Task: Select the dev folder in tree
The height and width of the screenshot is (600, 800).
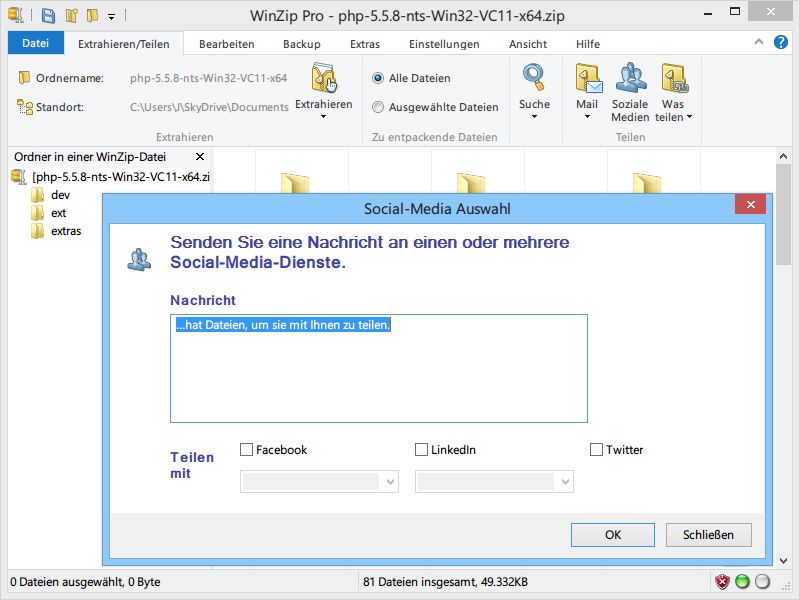Action: click(60, 195)
